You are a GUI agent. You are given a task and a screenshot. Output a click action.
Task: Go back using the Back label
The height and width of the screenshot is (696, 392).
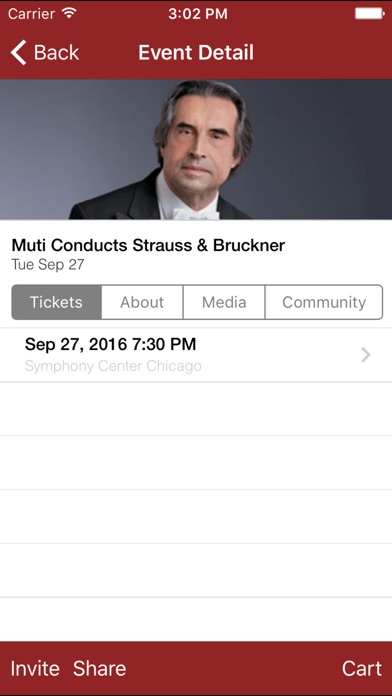pyautogui.click(x=56, y=53)
